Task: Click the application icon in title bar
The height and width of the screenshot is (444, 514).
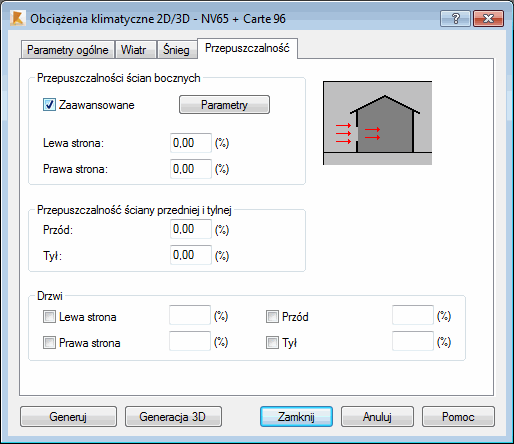Action: 17,18
